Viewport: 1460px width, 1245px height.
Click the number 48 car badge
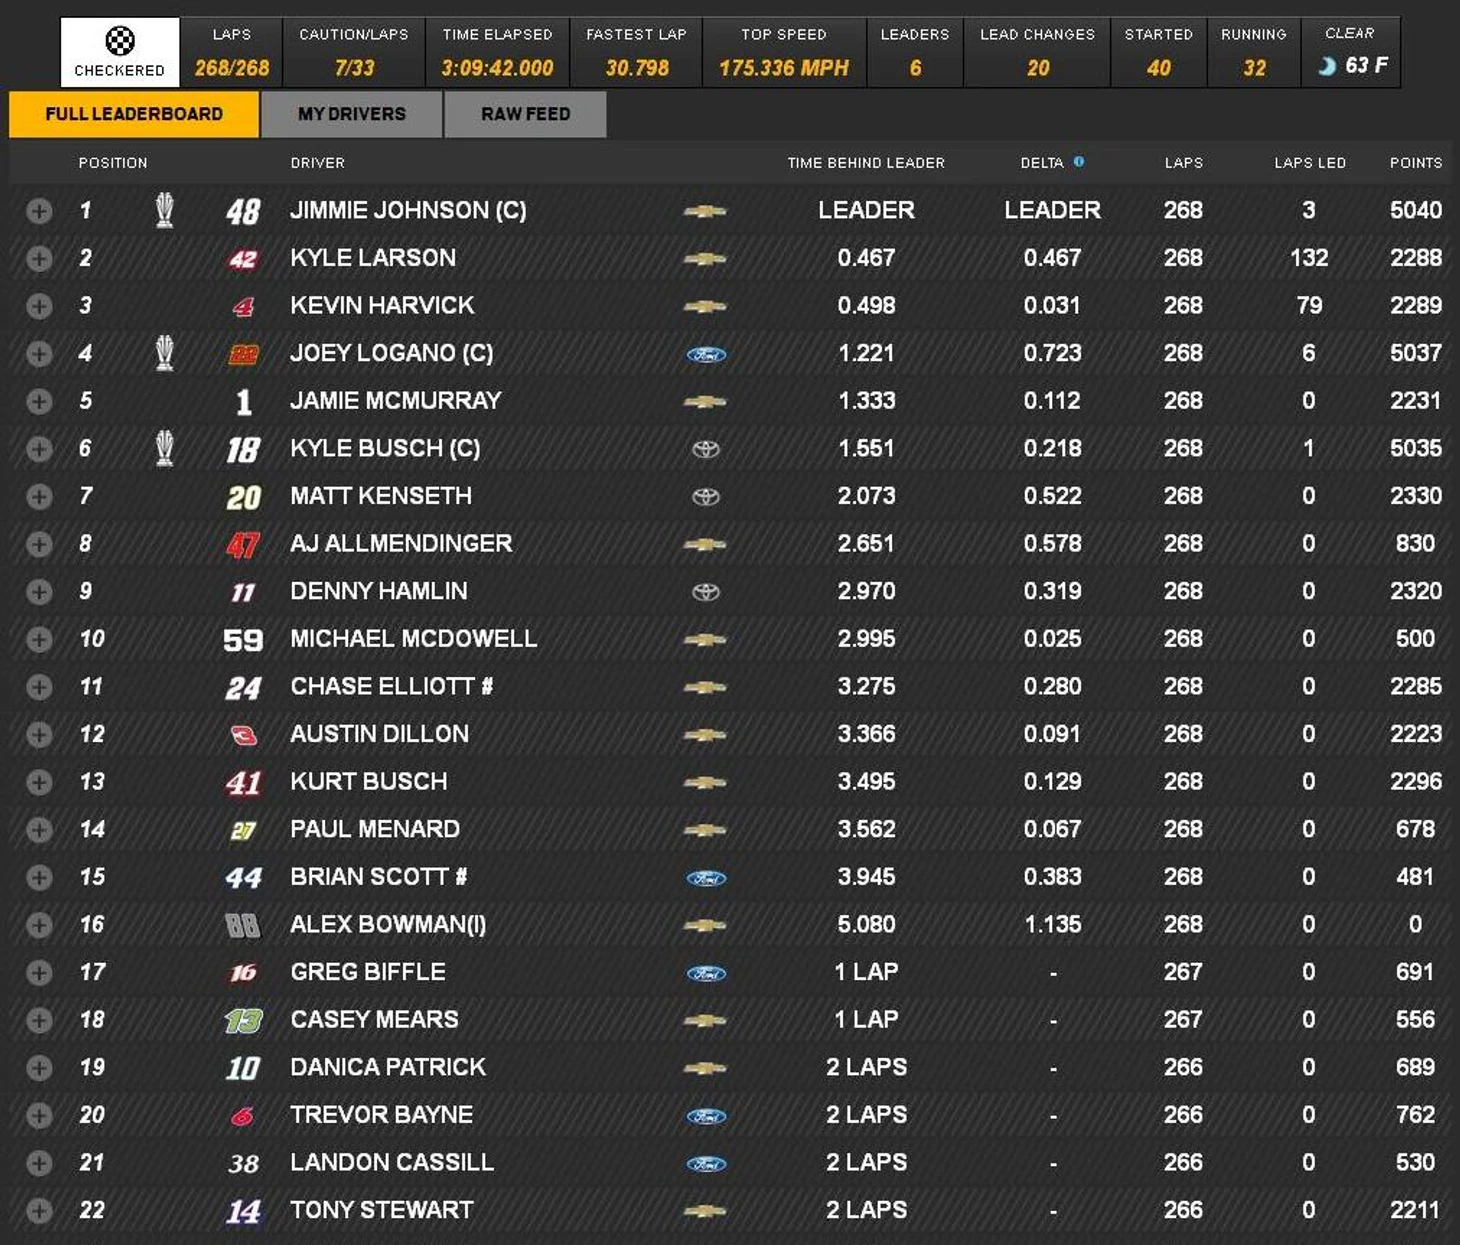click(243, 211)
